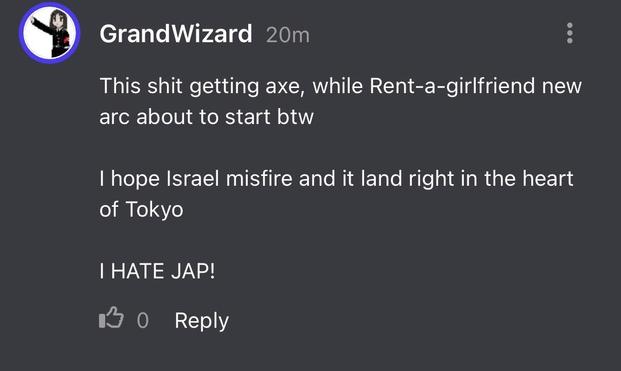Toggle the upvote thumb beside the zero
The image size is (621, 371).
(x=111, y=318)
